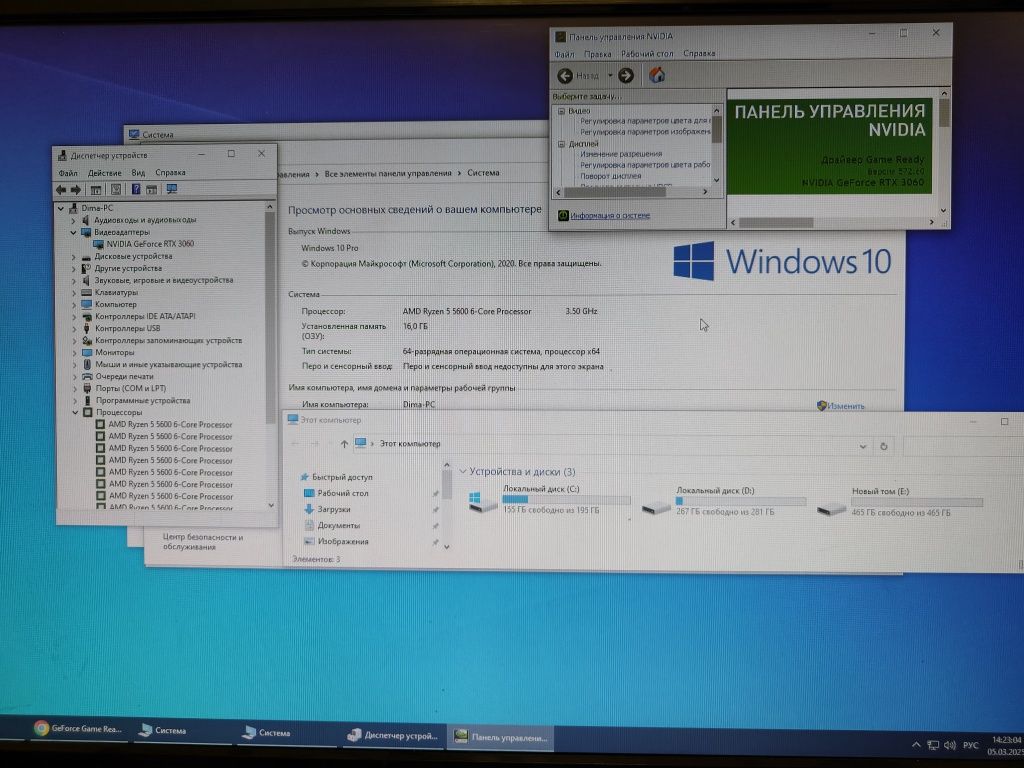This screenshot has height=768, width=1024.
Task: Collapse the Устройства и диски group chevron
Action: point(462,471)
